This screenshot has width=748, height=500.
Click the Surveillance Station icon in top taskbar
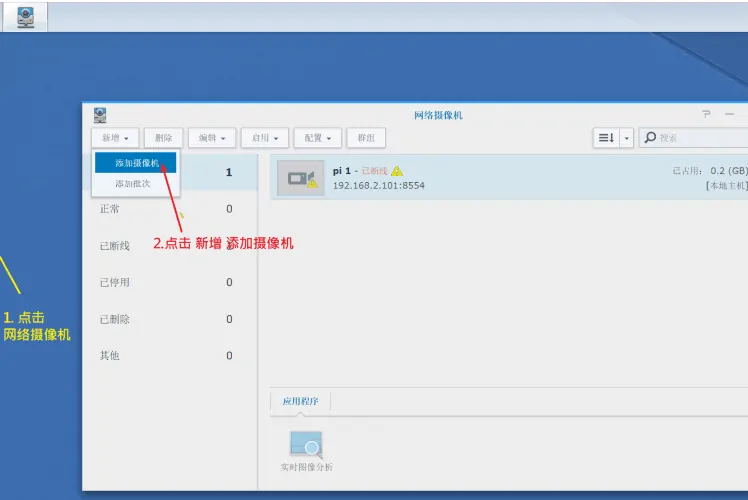coord(26,16)
